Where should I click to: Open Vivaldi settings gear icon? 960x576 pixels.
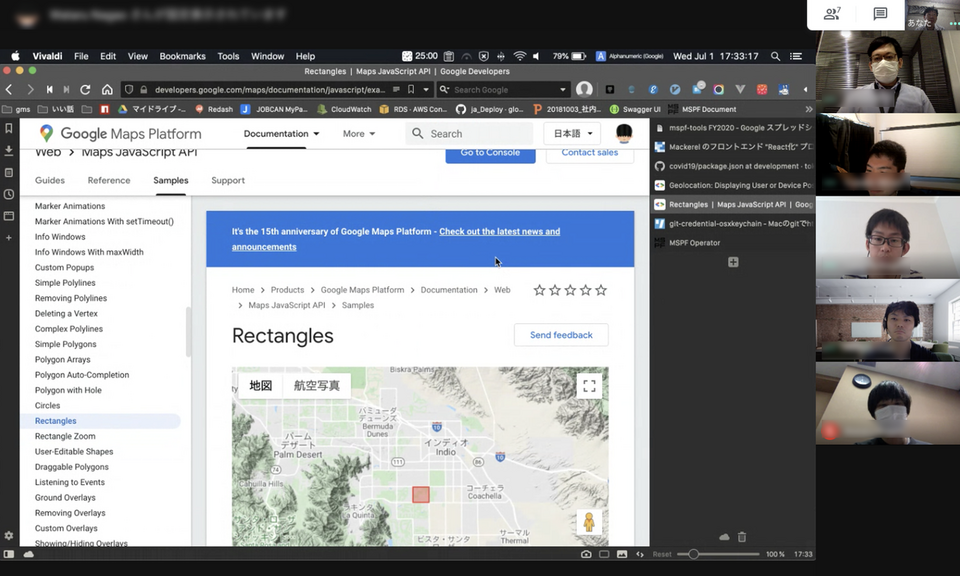pos(9,536)
